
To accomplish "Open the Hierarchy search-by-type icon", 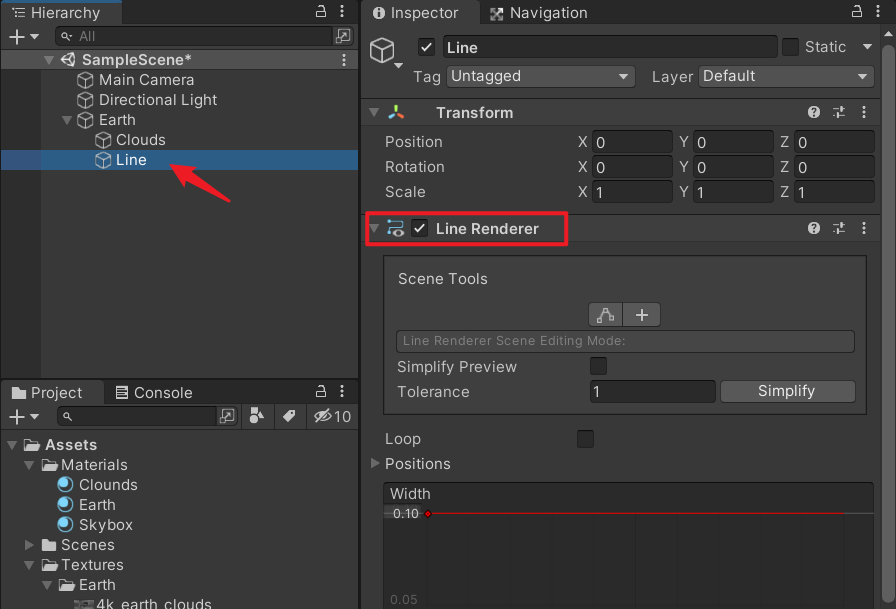I will [343, 36].
